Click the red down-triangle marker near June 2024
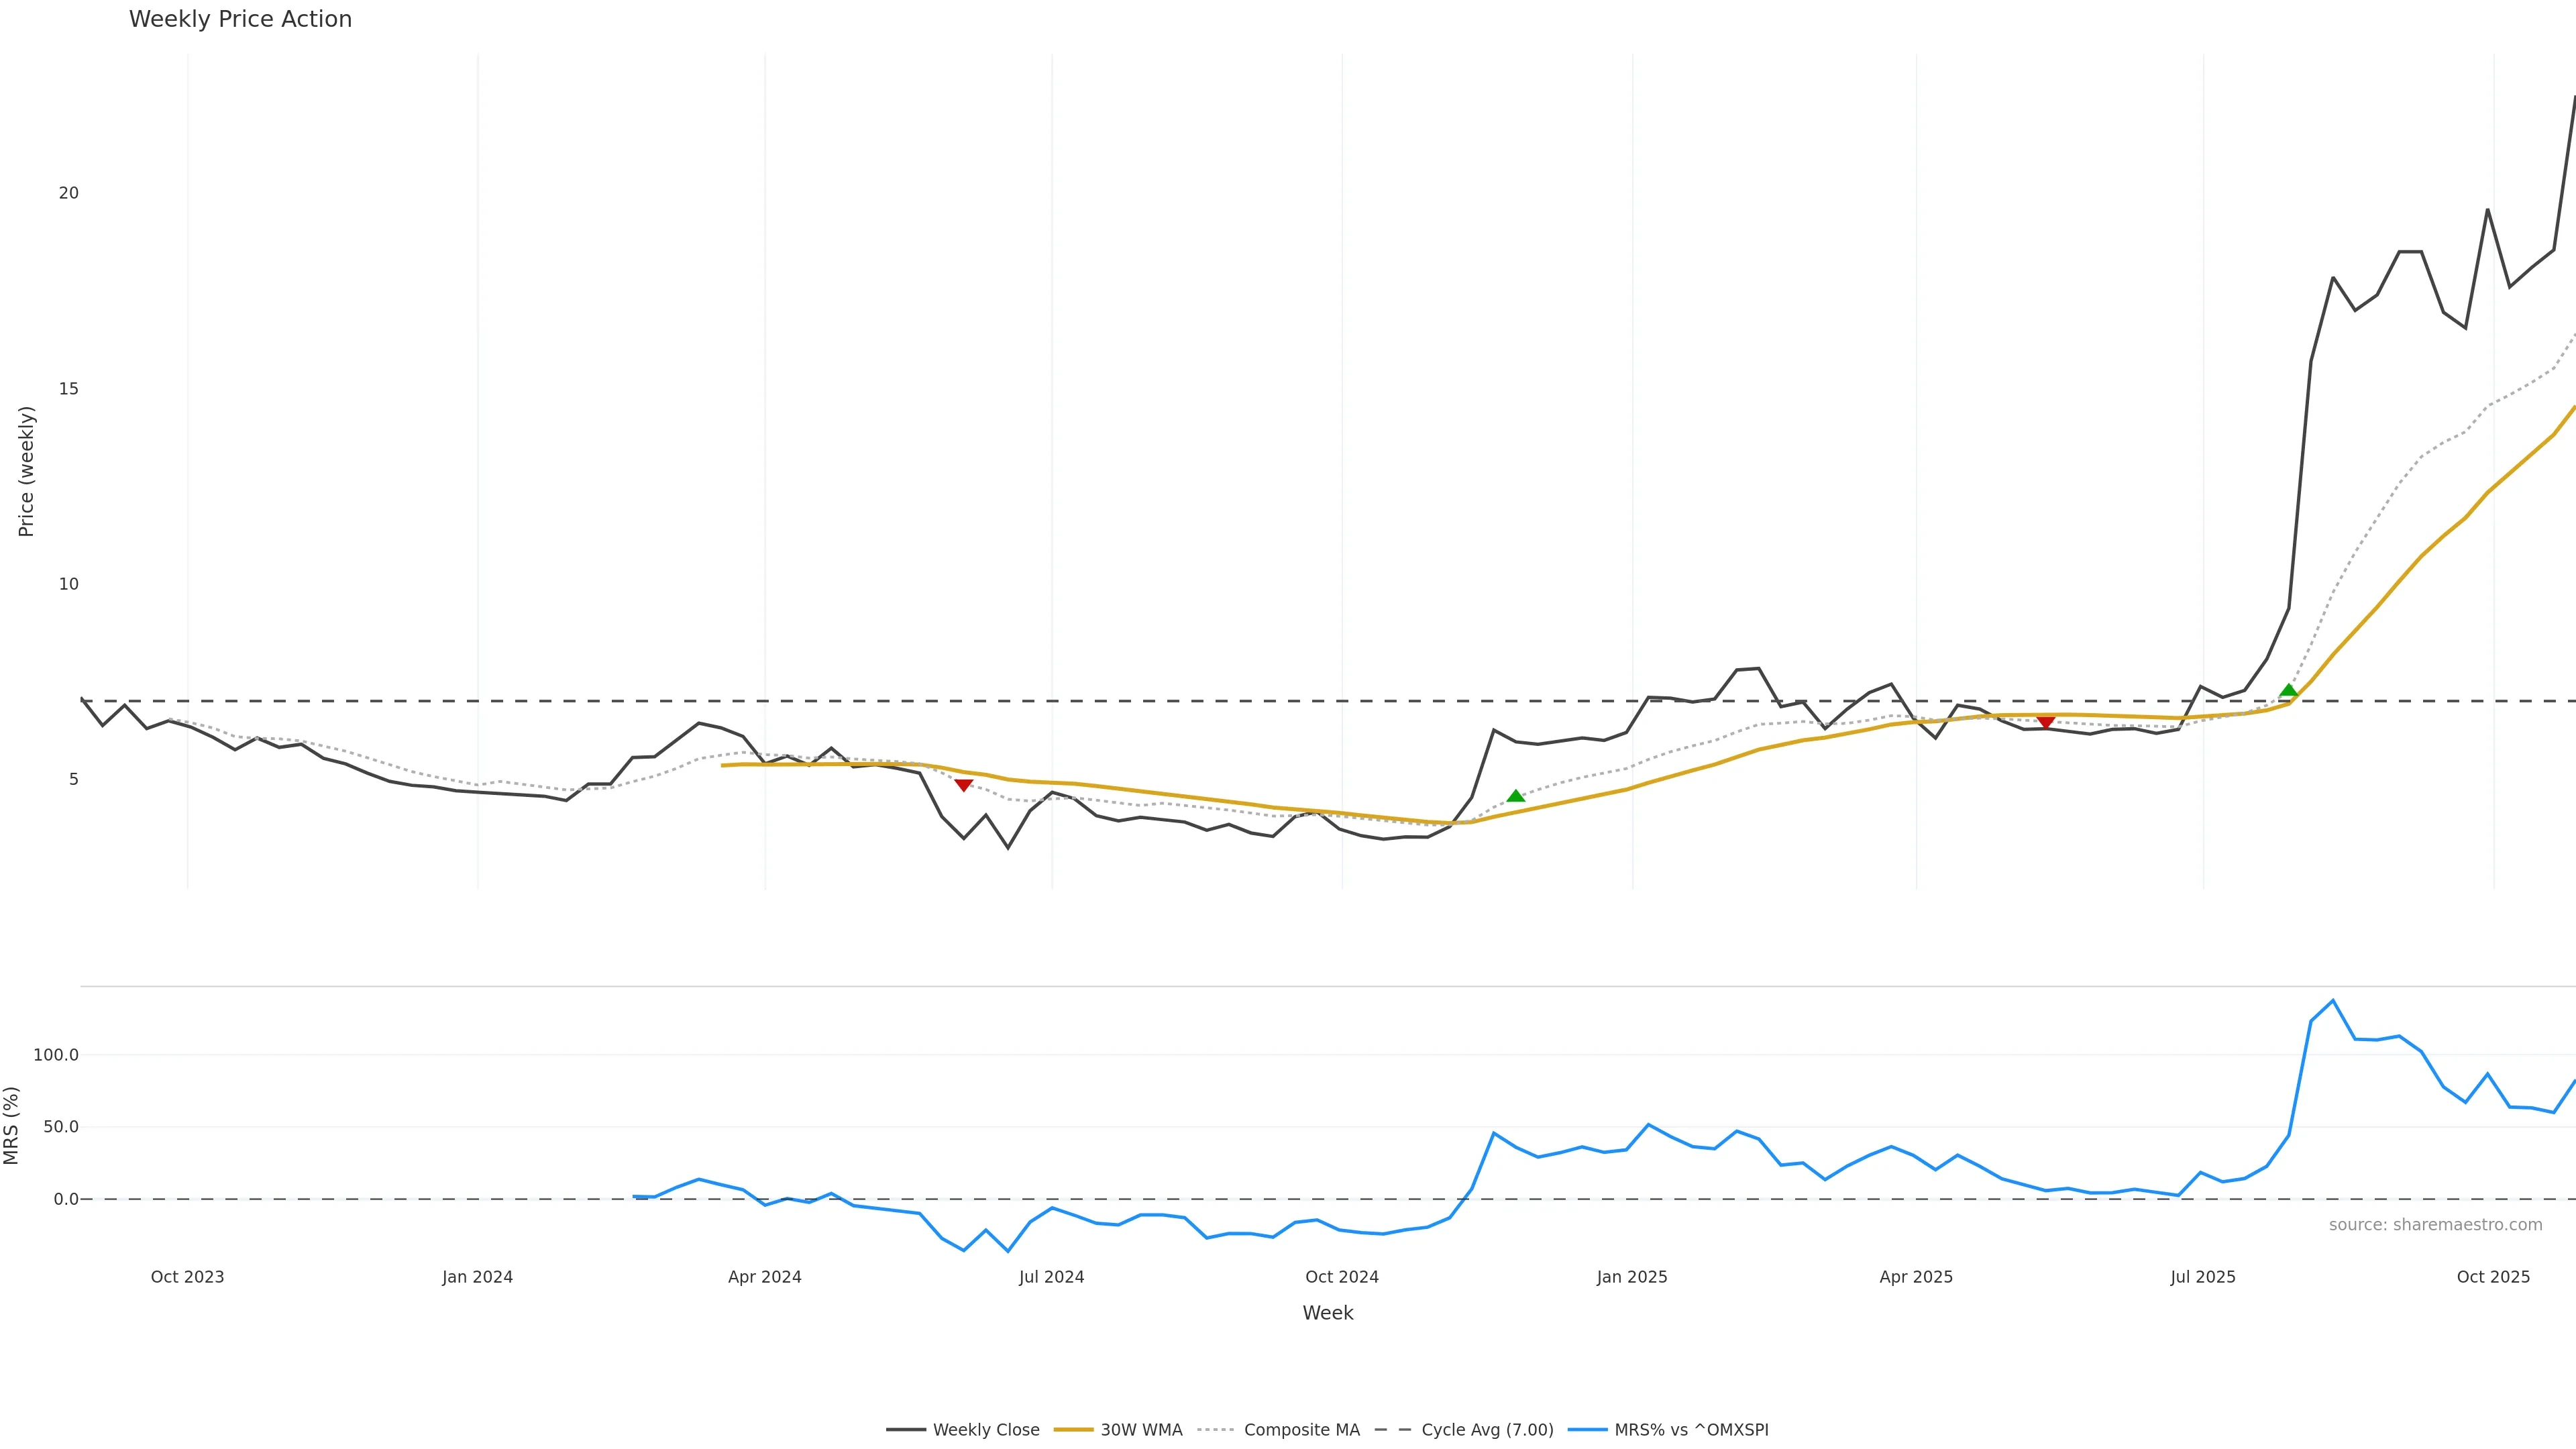The height and width of the screenshot is (1449, 2576). [963, 785]
